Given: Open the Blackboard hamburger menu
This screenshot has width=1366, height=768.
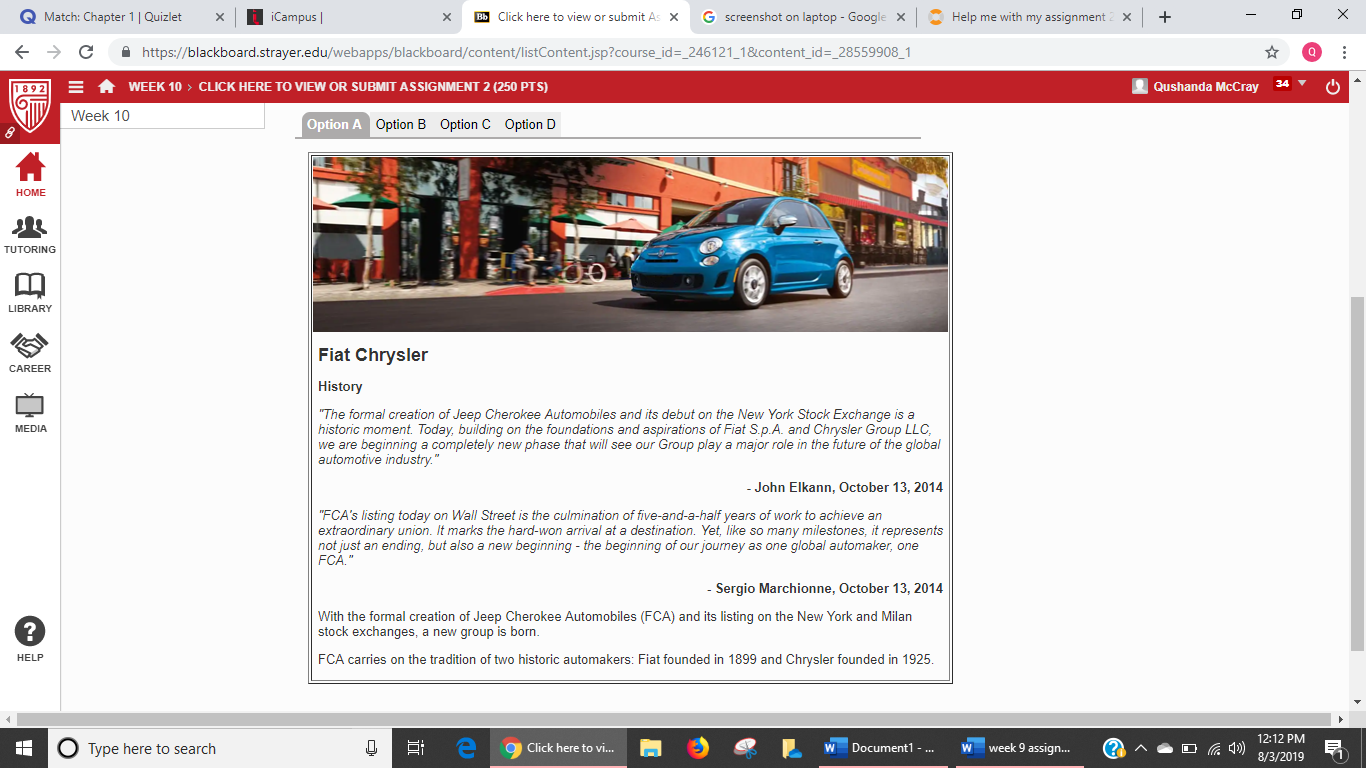Looking at the screenshot, I should pyautogui.click(x=76, y=87).
